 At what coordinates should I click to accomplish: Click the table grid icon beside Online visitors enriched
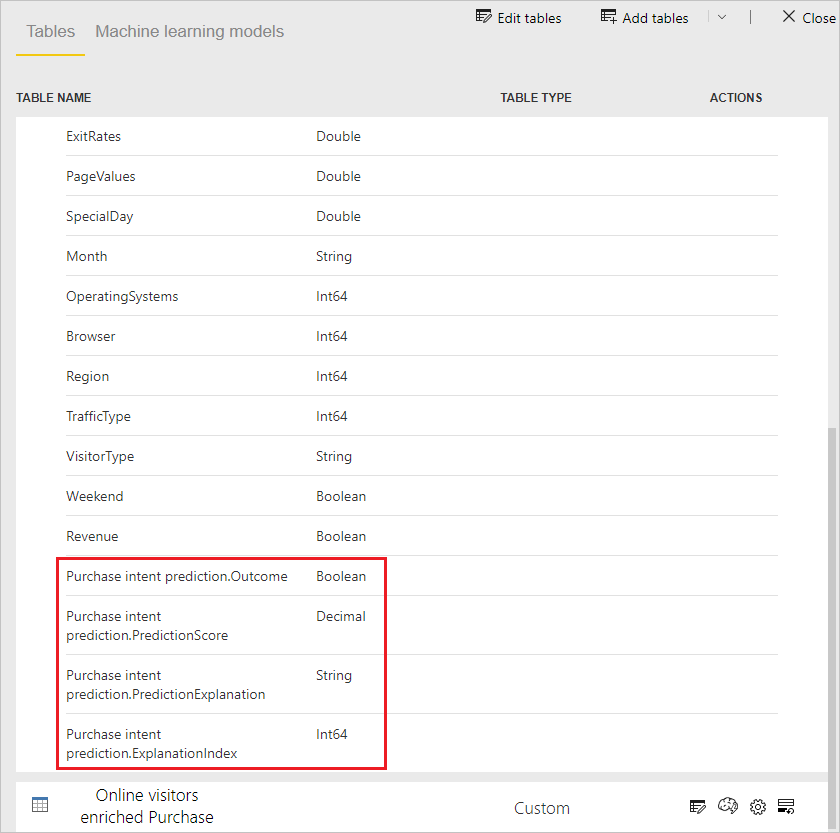(x=40, y=805)
